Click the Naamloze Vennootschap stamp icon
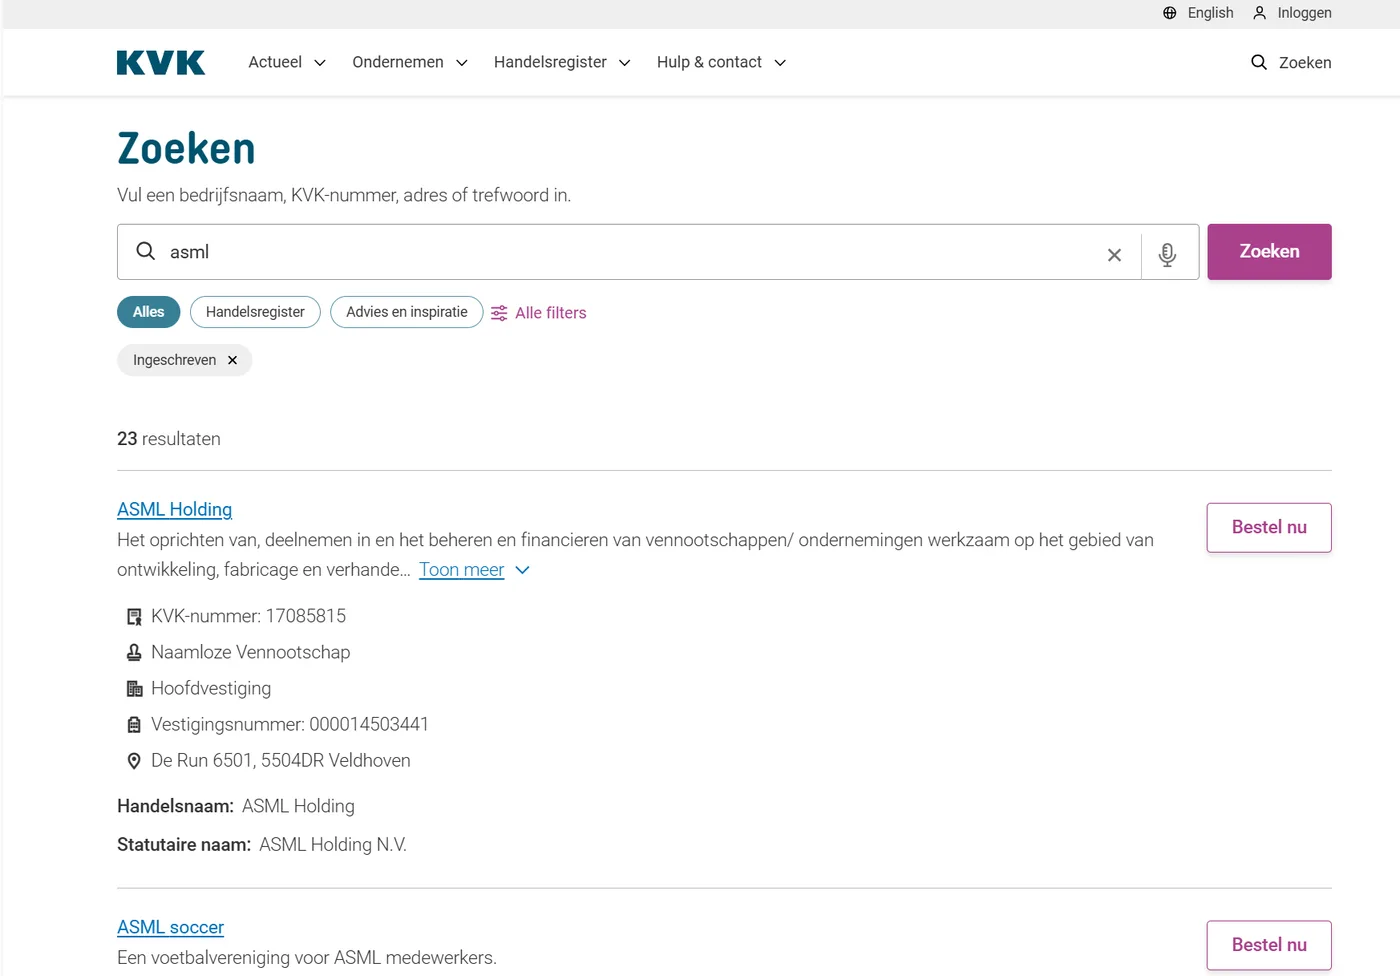The height and width of the screenshot is (976, 1400). (134, 653)
